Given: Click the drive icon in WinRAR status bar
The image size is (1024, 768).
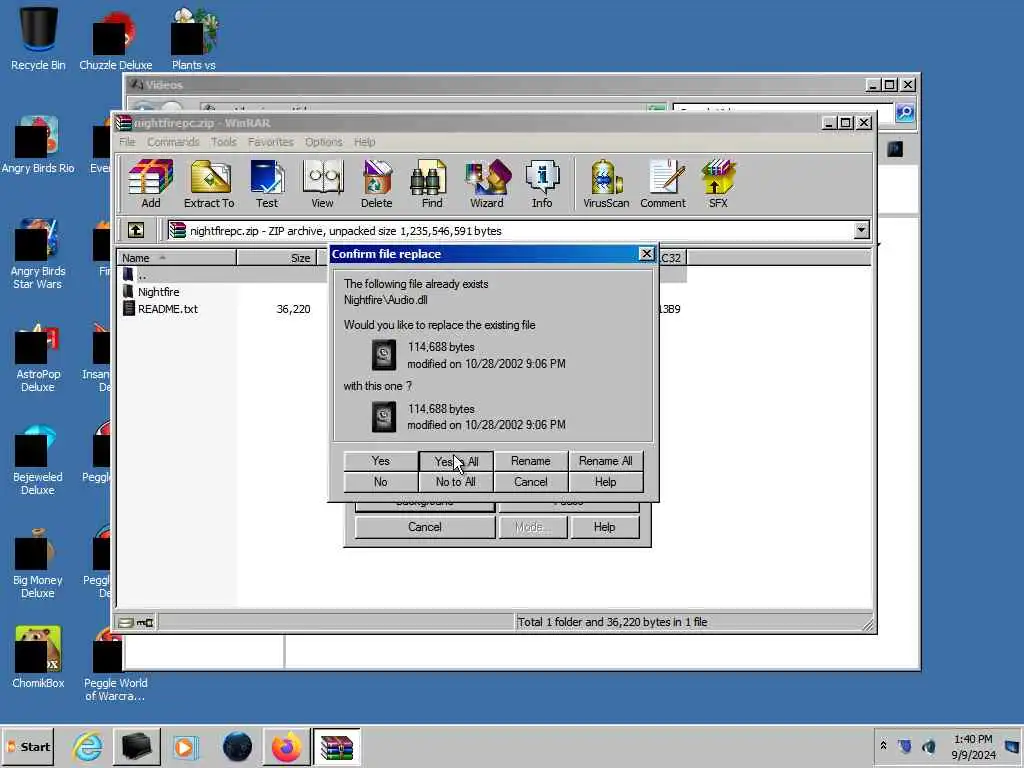Looking at the screenshot, I should pyautogui.click(x=127, y=622).
